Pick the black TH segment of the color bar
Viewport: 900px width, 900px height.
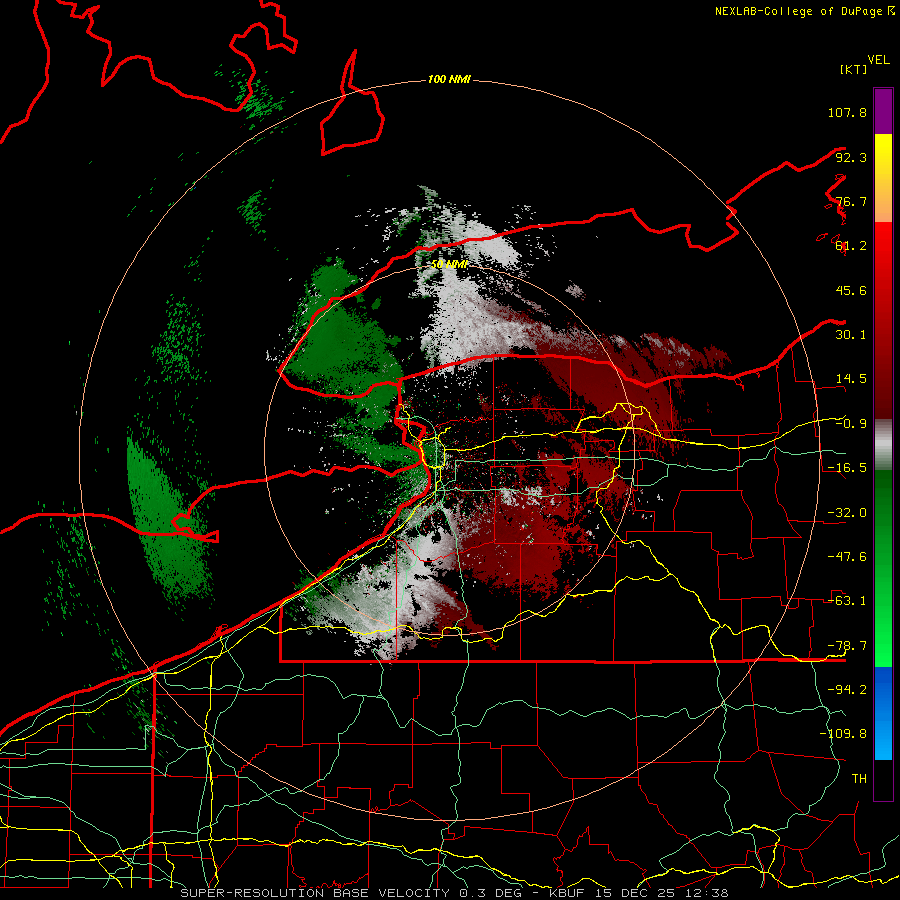(x=883, y=779)
